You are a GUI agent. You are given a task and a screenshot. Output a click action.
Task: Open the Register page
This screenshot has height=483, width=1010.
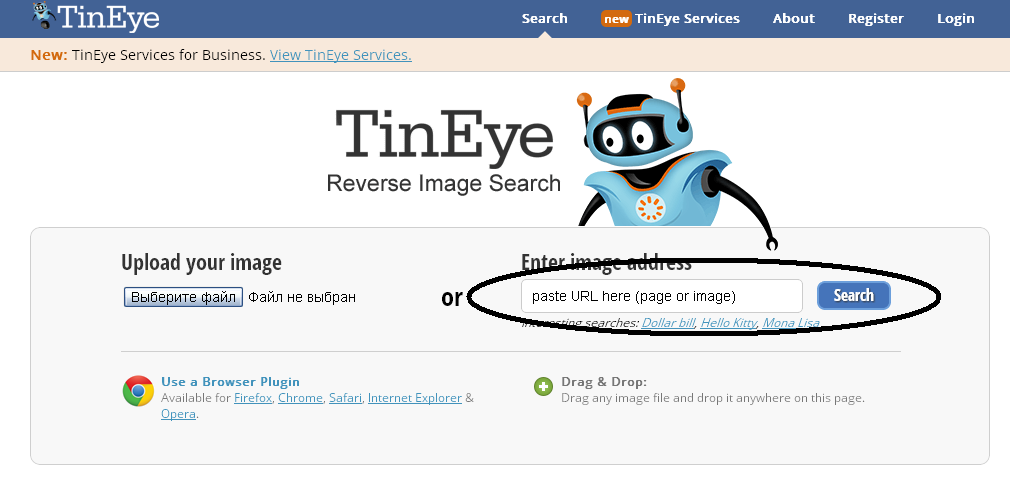coord(875,18)
